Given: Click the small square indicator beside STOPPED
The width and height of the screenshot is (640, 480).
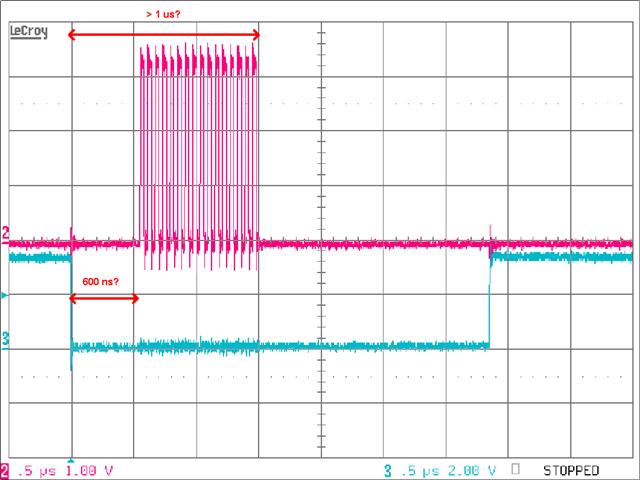Looking at the screenshot, I should click(516, 469).
